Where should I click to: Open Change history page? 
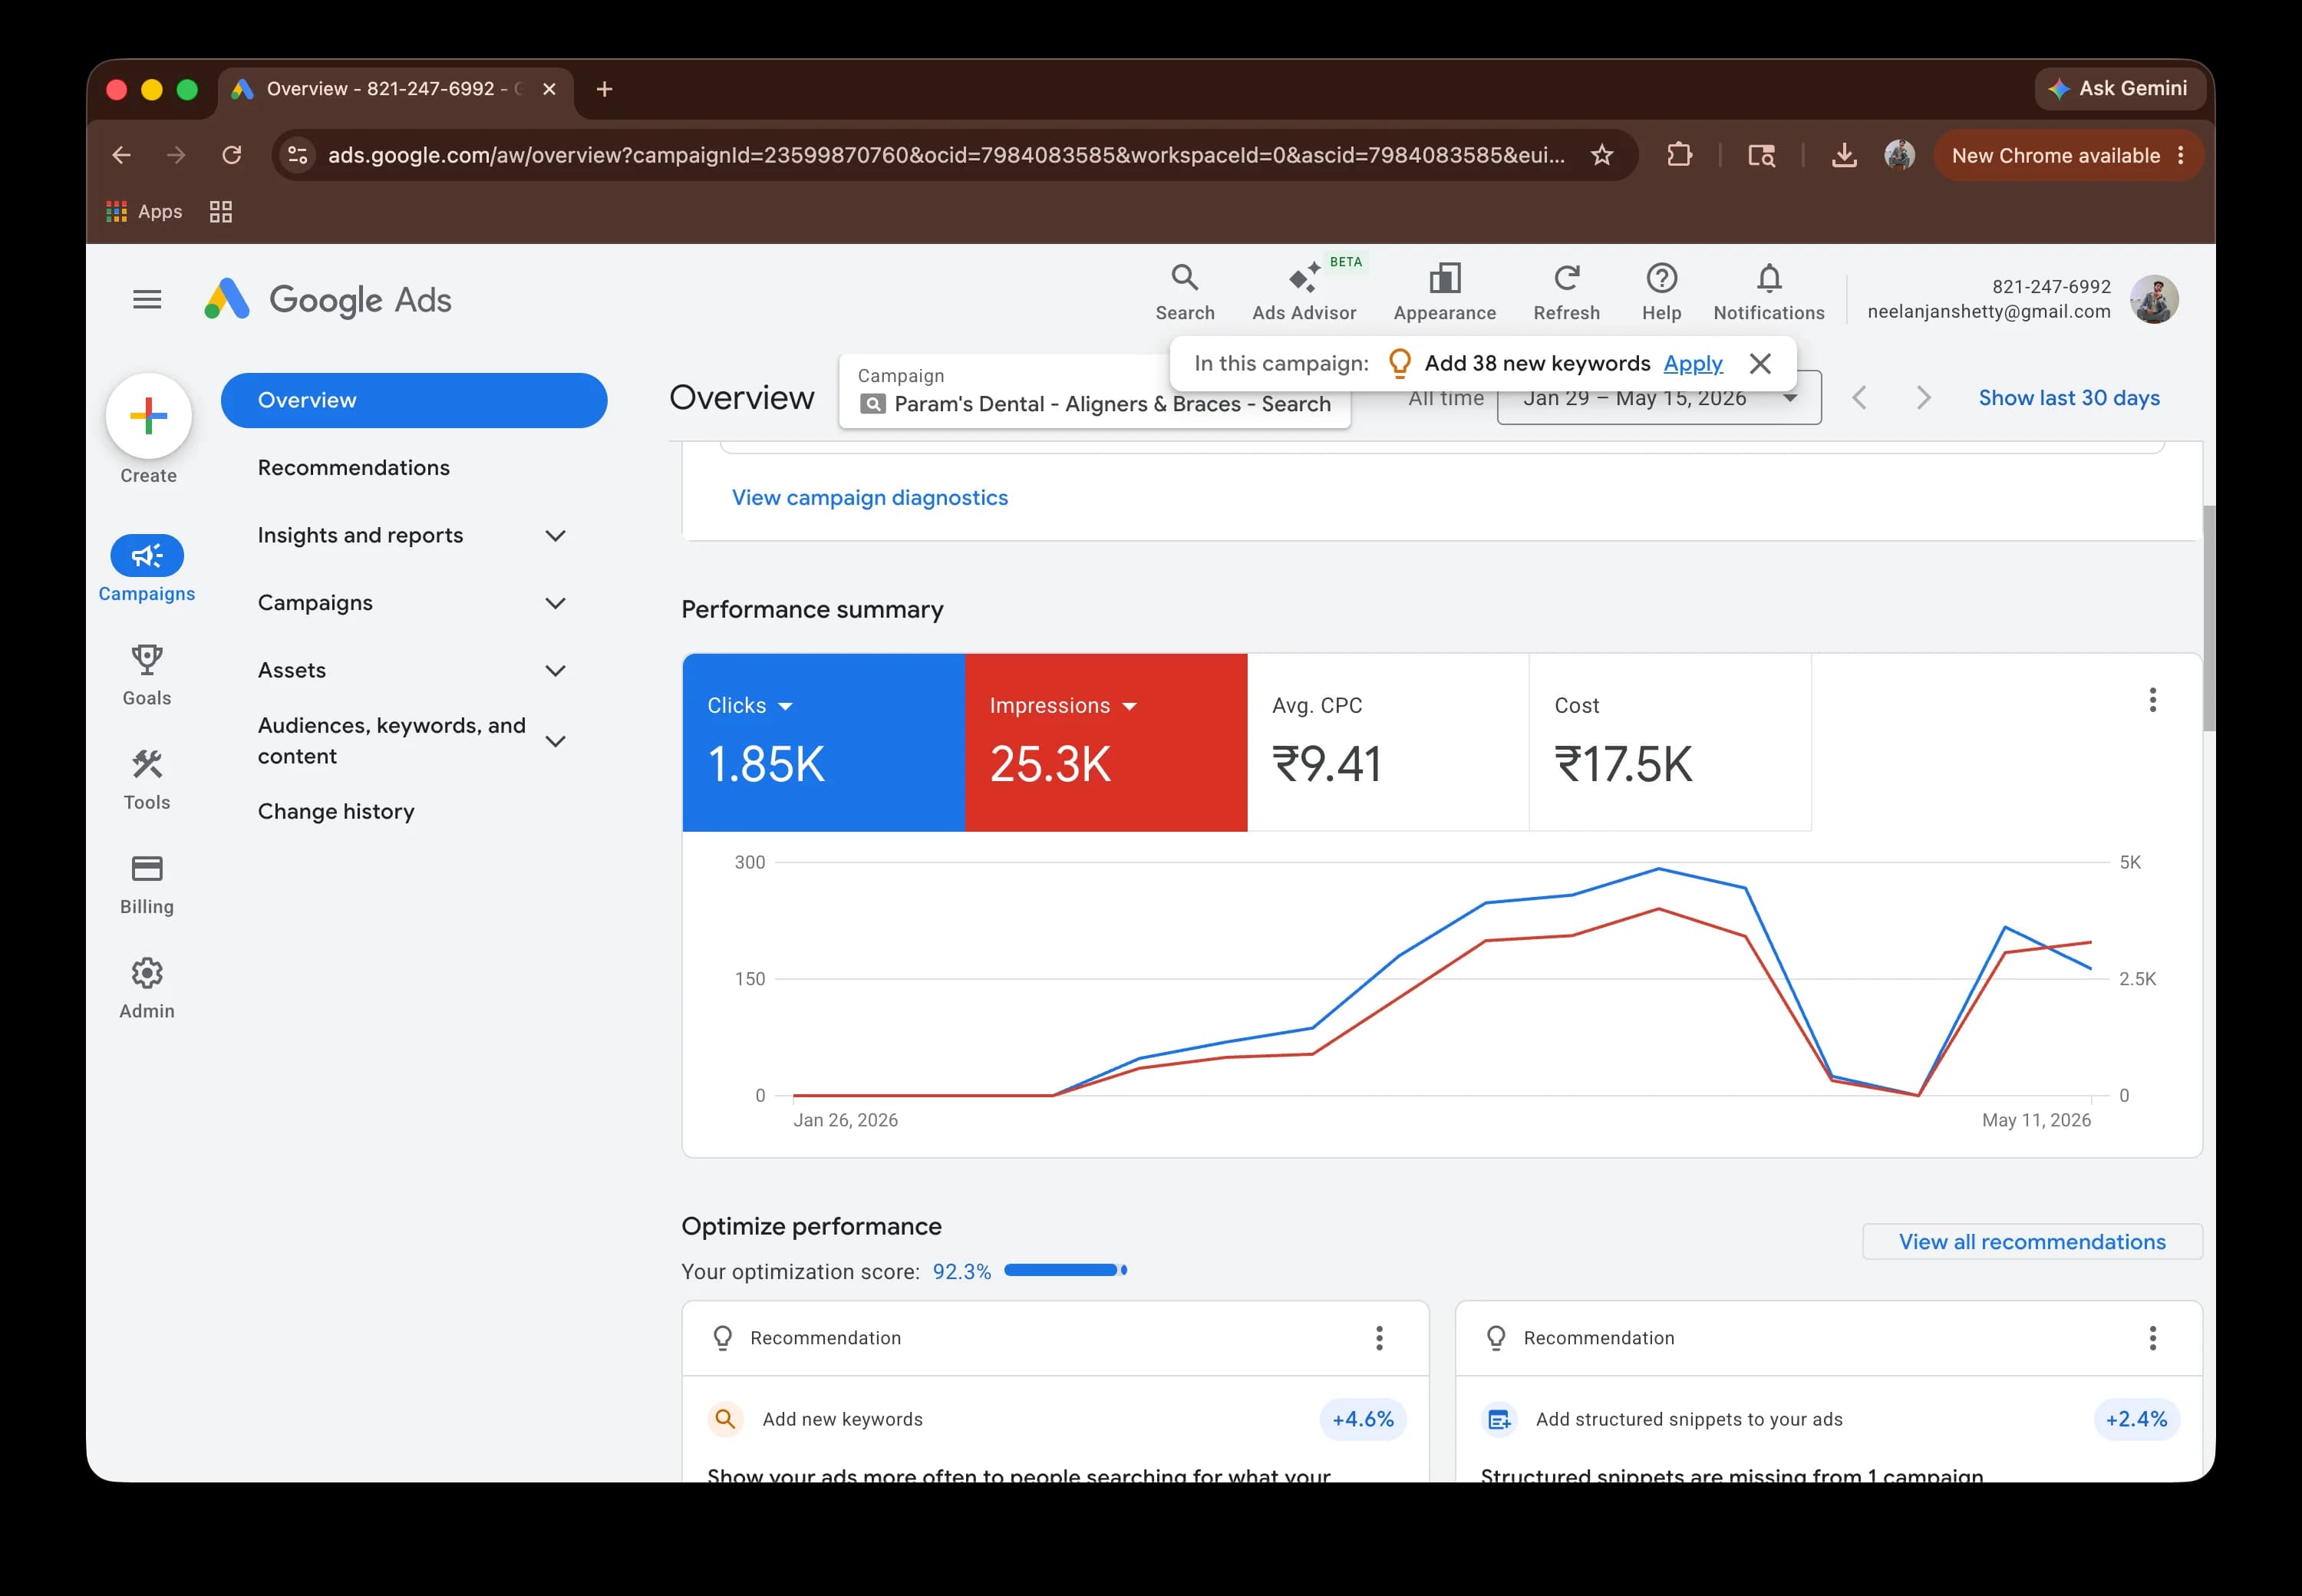tap(336, 811)
